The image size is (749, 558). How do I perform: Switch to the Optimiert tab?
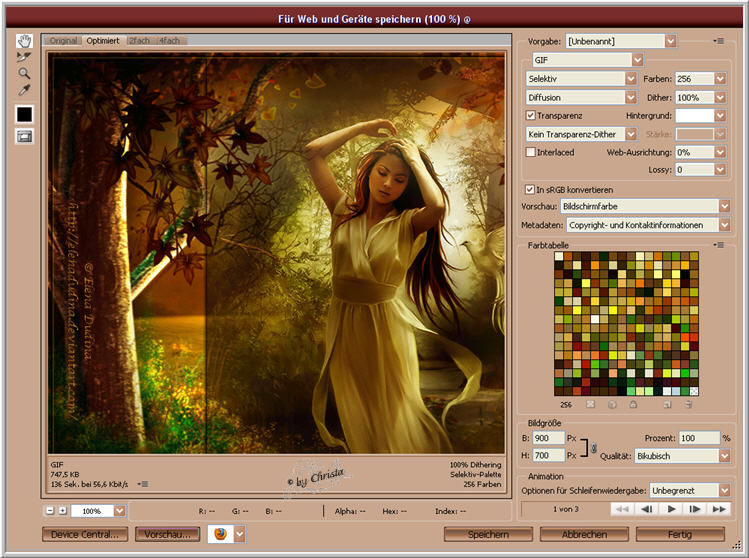(x=103, y=41)
